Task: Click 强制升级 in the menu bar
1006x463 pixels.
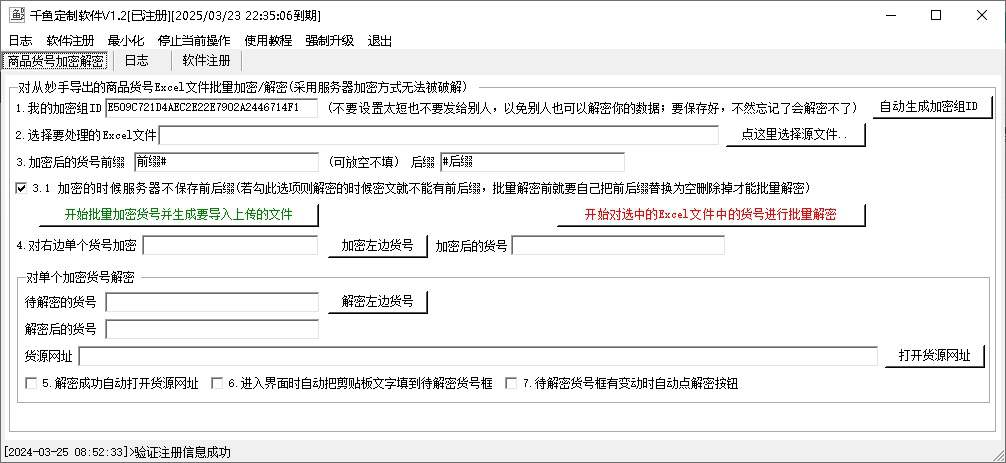Action: (x=329, y=41)
